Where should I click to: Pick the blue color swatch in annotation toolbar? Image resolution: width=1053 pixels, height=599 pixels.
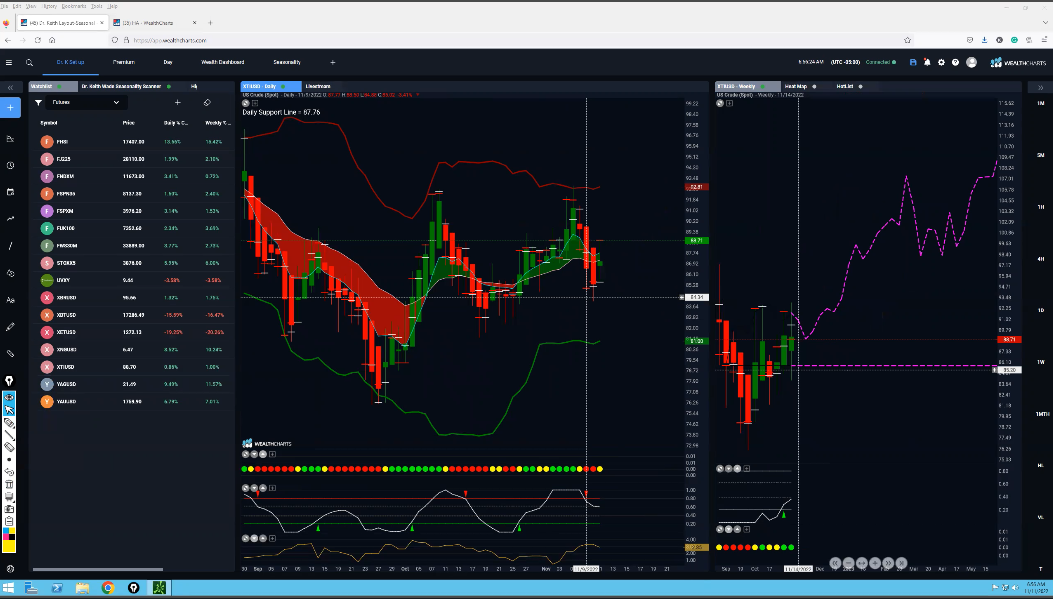[6, 531]
